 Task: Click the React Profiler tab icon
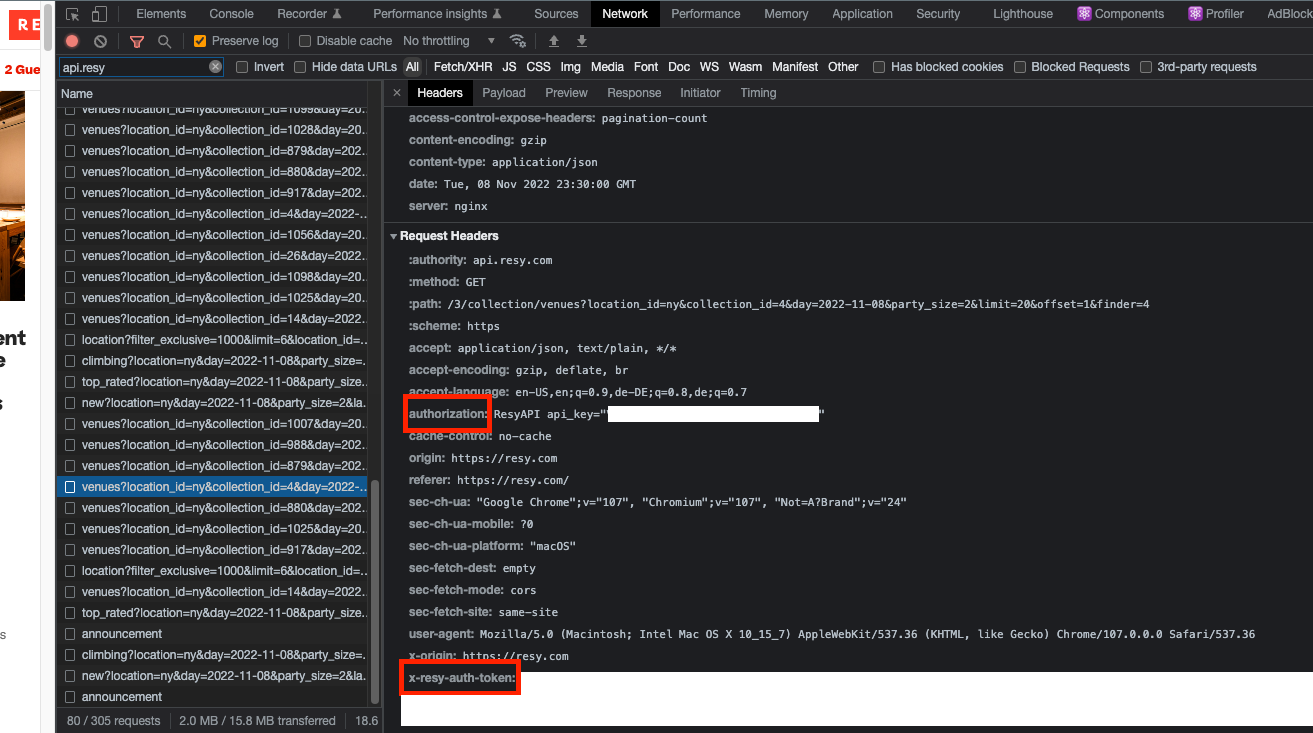point(1195,14)
